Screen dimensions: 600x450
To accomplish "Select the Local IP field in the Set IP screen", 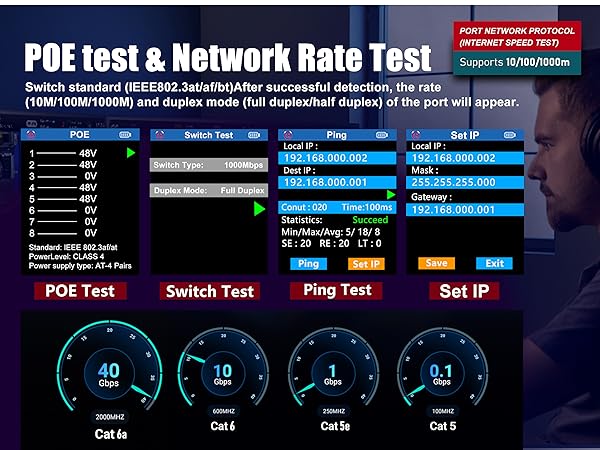I will pos(465,158).
